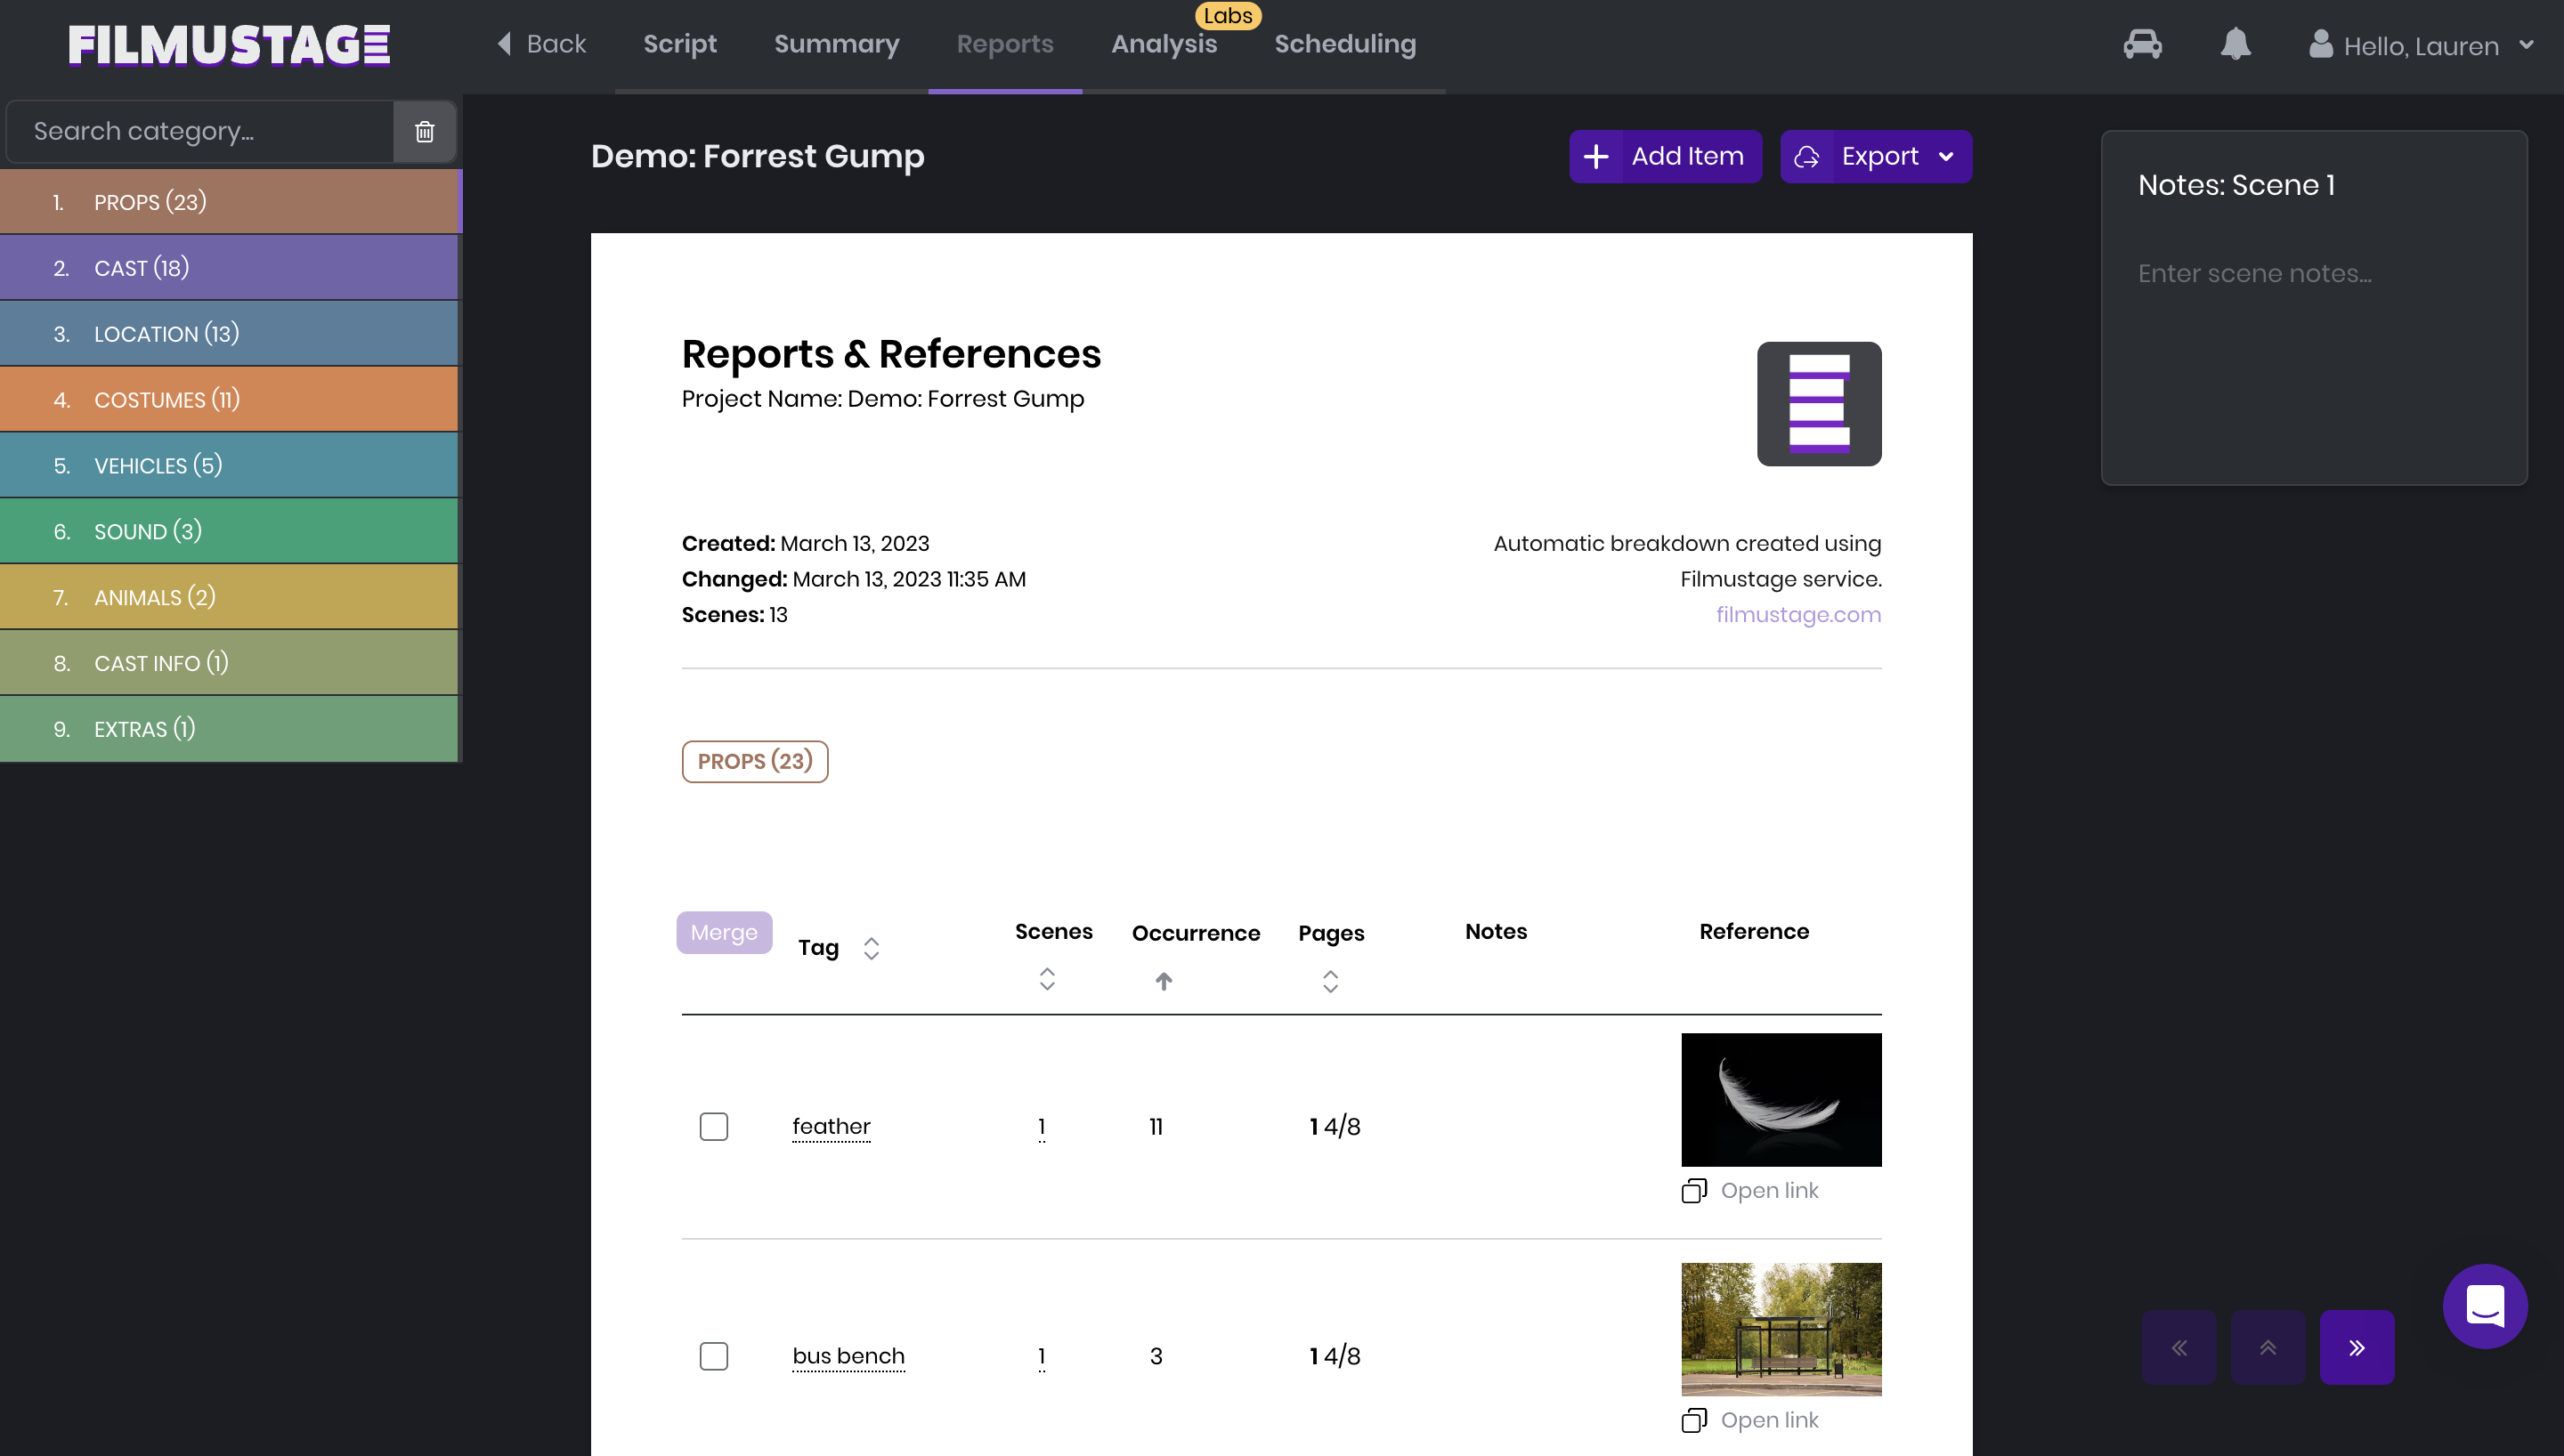Viewport: 2564px width, 1456px height.
Task: Jump to next scene double-arrow button
Action: point(2356,1347)
